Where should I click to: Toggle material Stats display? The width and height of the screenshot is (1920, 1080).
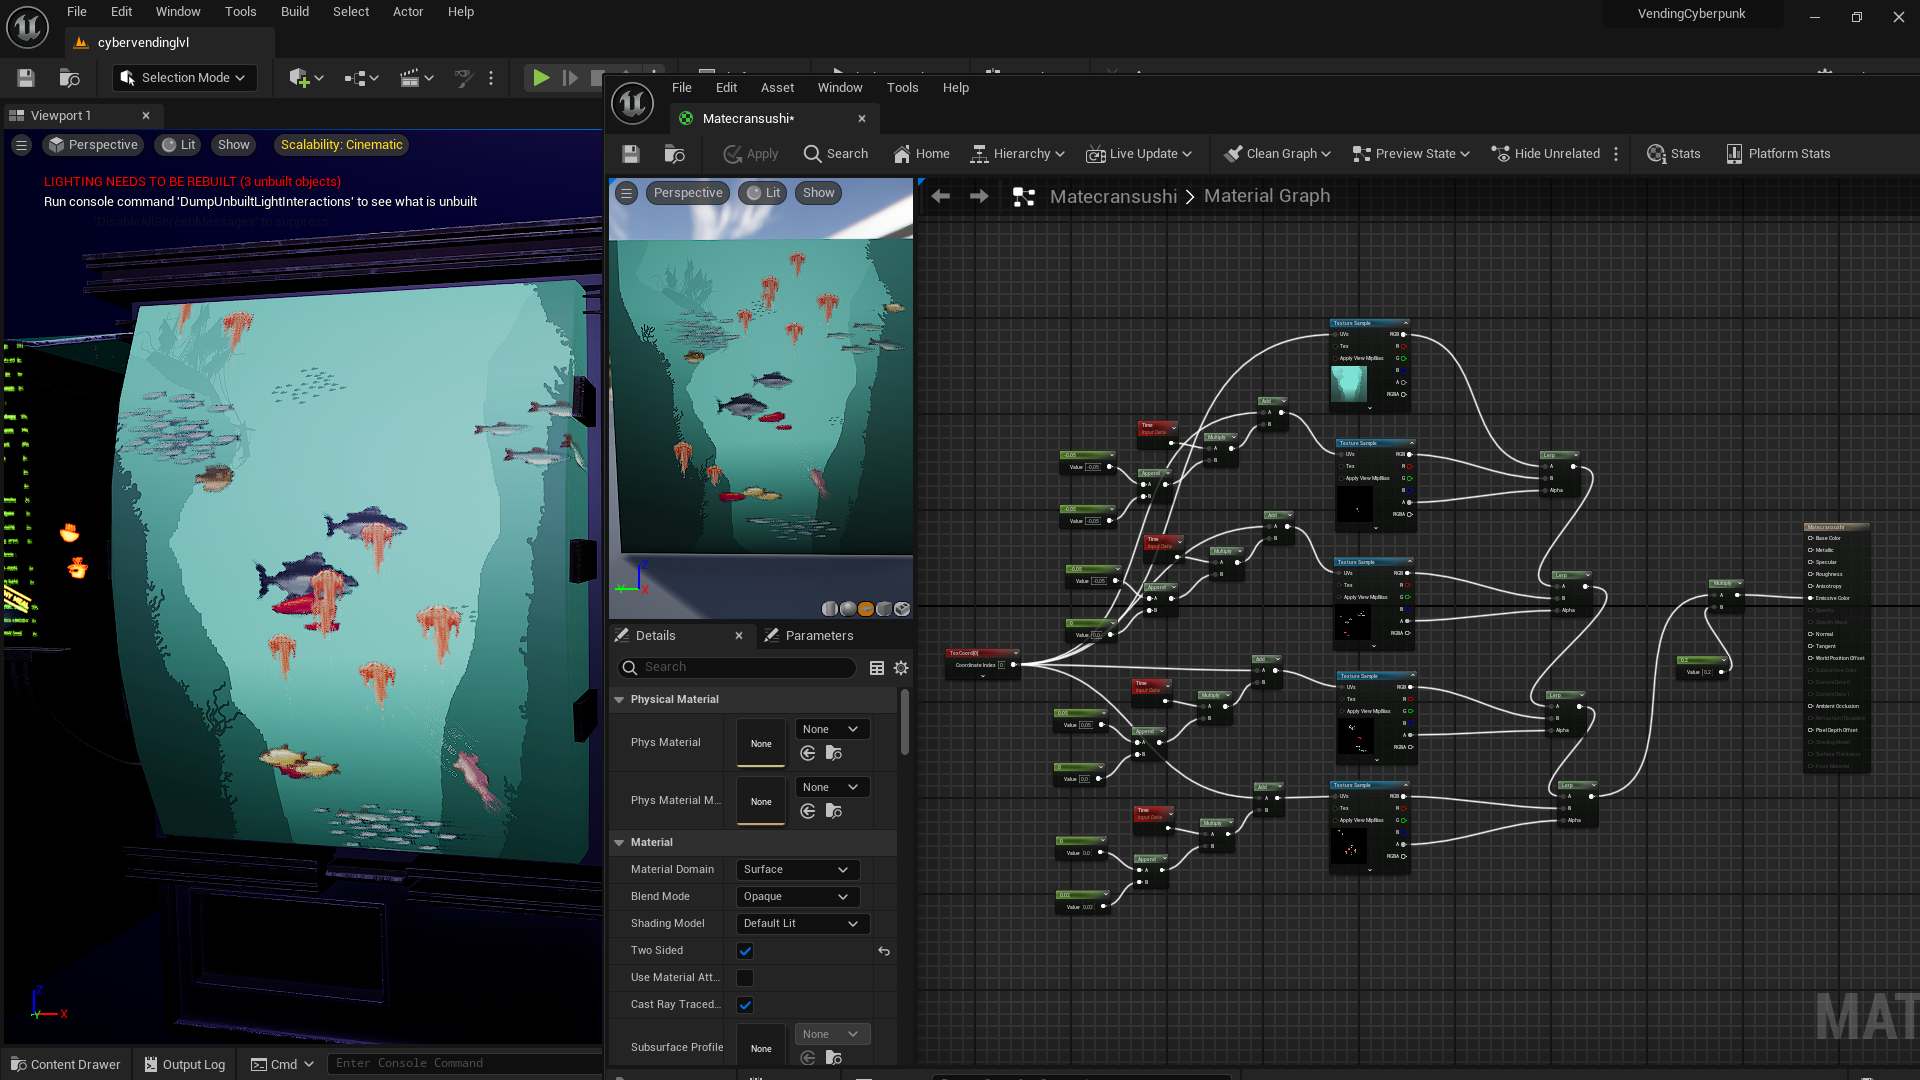[1674, 154]
